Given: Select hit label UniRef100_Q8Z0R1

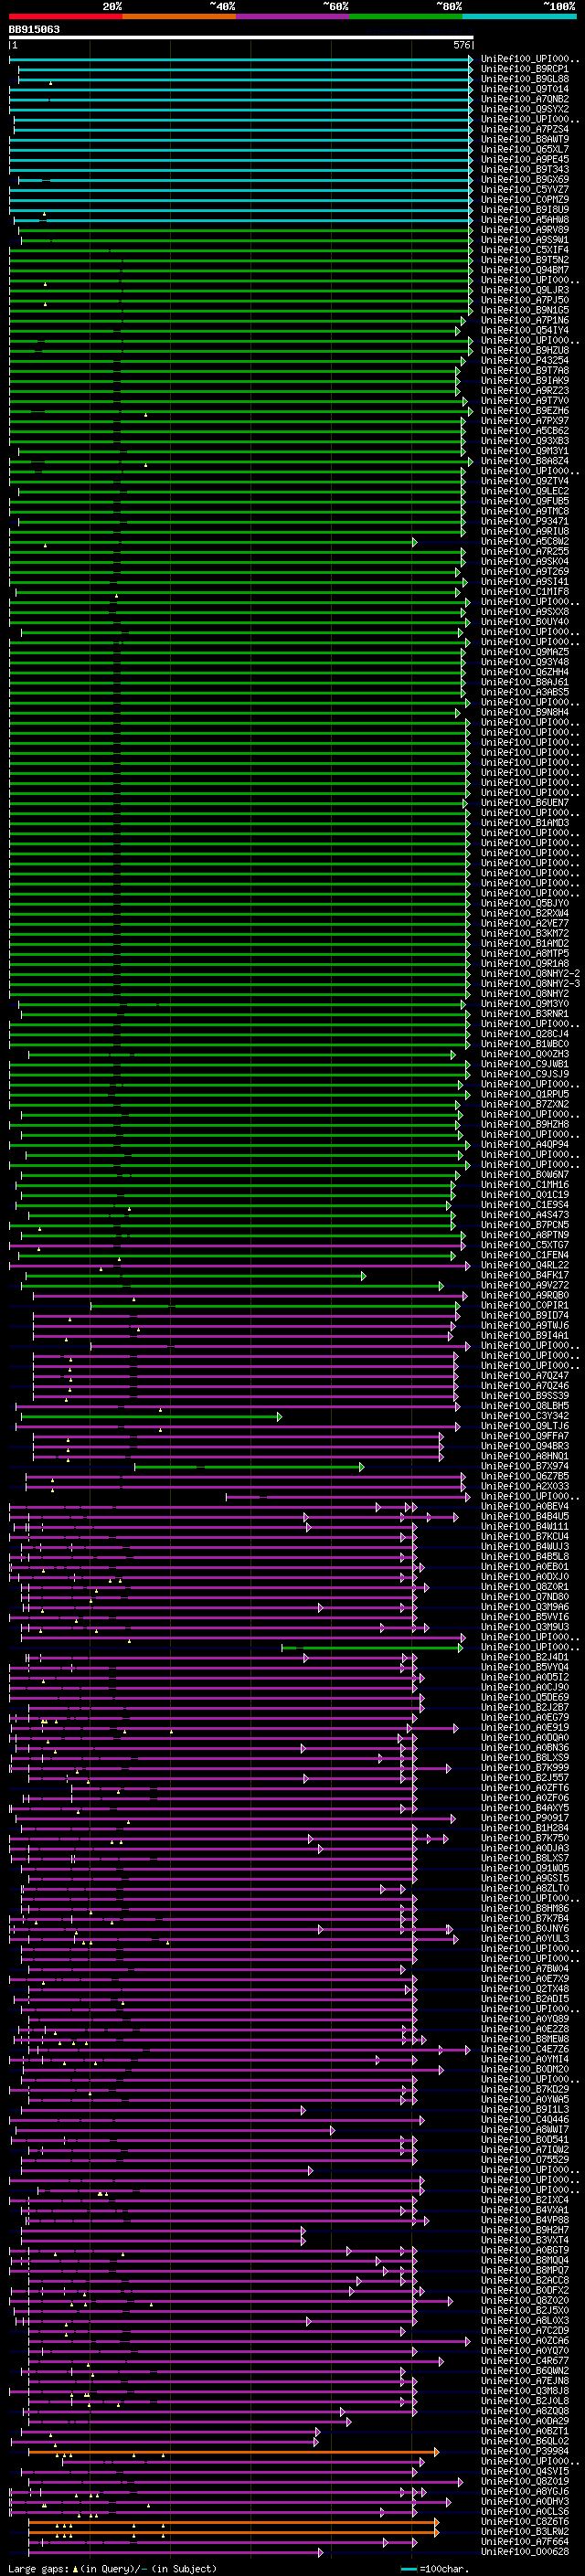Looking at the screenshot, I should (524, 1586).
